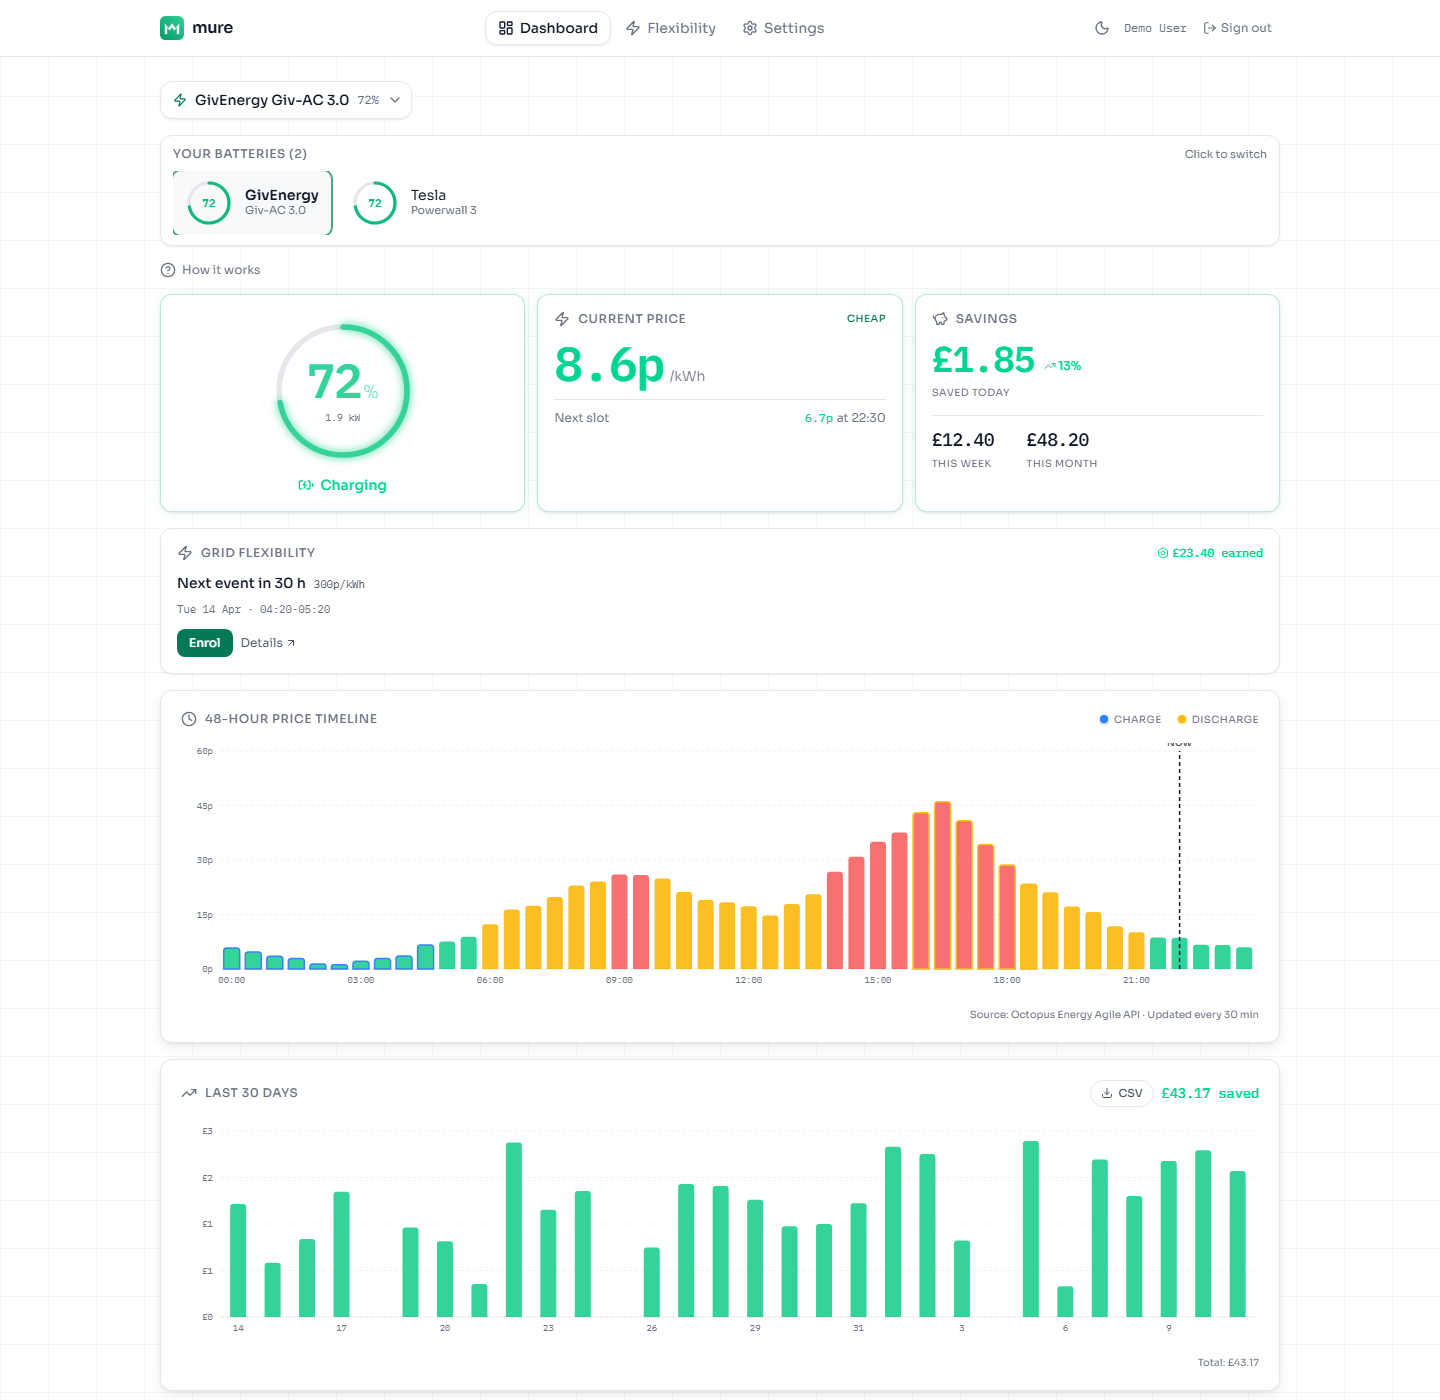Click the CSV download icon
Viewport: 1440px width, 1400px height.
click(x=1108, y=1093)
